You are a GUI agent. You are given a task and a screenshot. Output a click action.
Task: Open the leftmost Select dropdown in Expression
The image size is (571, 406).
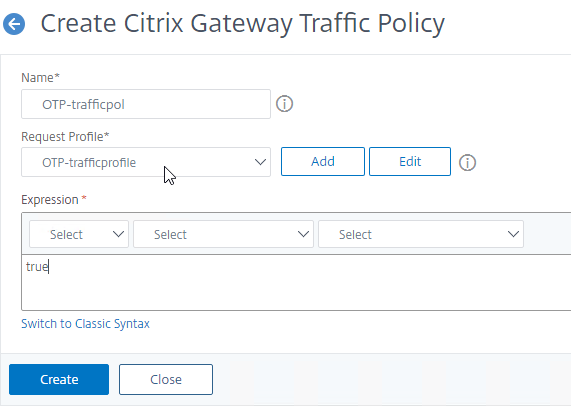pyautogui.click(x=79, y=234)
